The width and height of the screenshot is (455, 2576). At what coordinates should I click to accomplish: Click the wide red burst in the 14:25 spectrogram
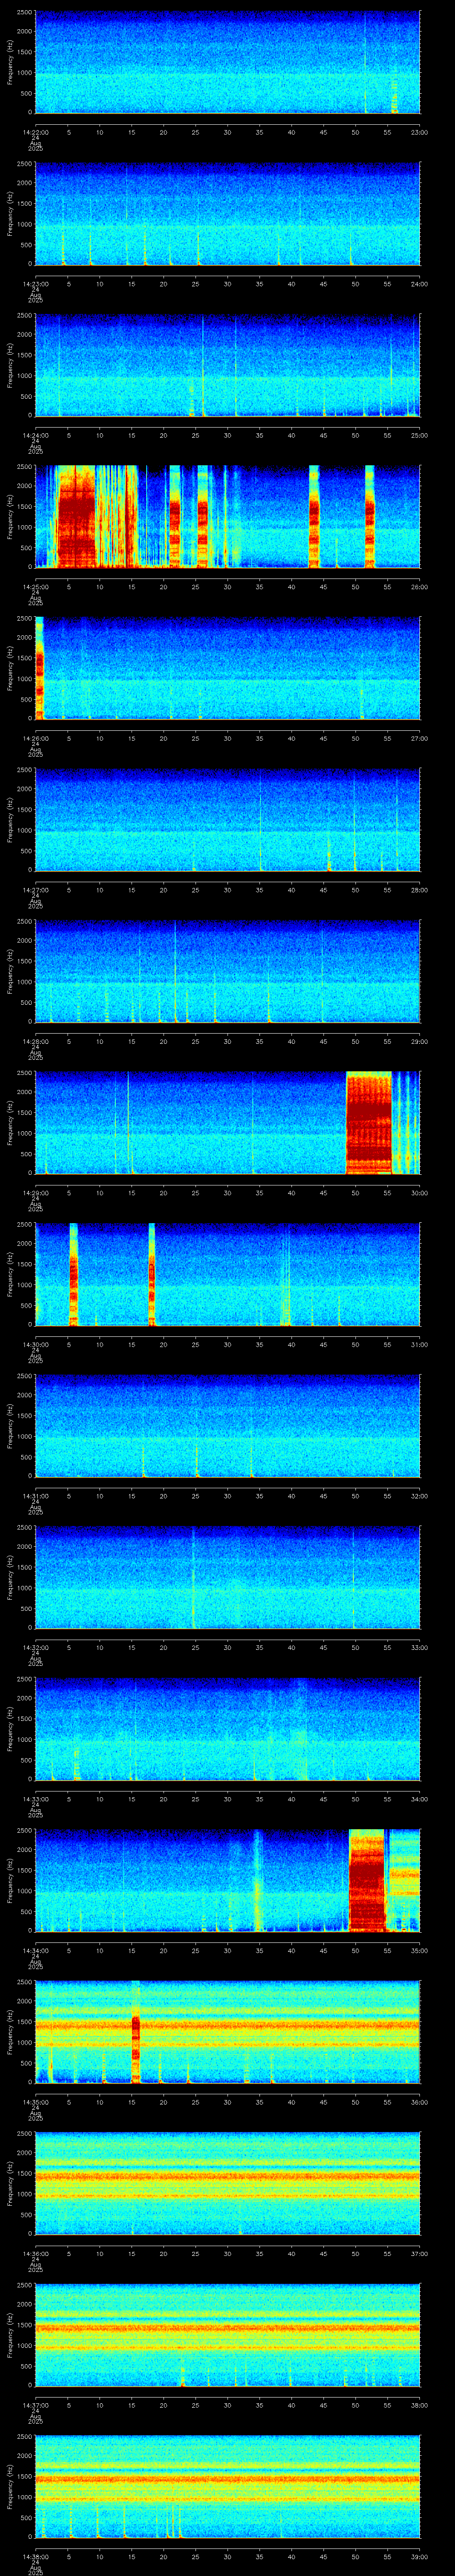pyautogui.click(x=76, y=516)
